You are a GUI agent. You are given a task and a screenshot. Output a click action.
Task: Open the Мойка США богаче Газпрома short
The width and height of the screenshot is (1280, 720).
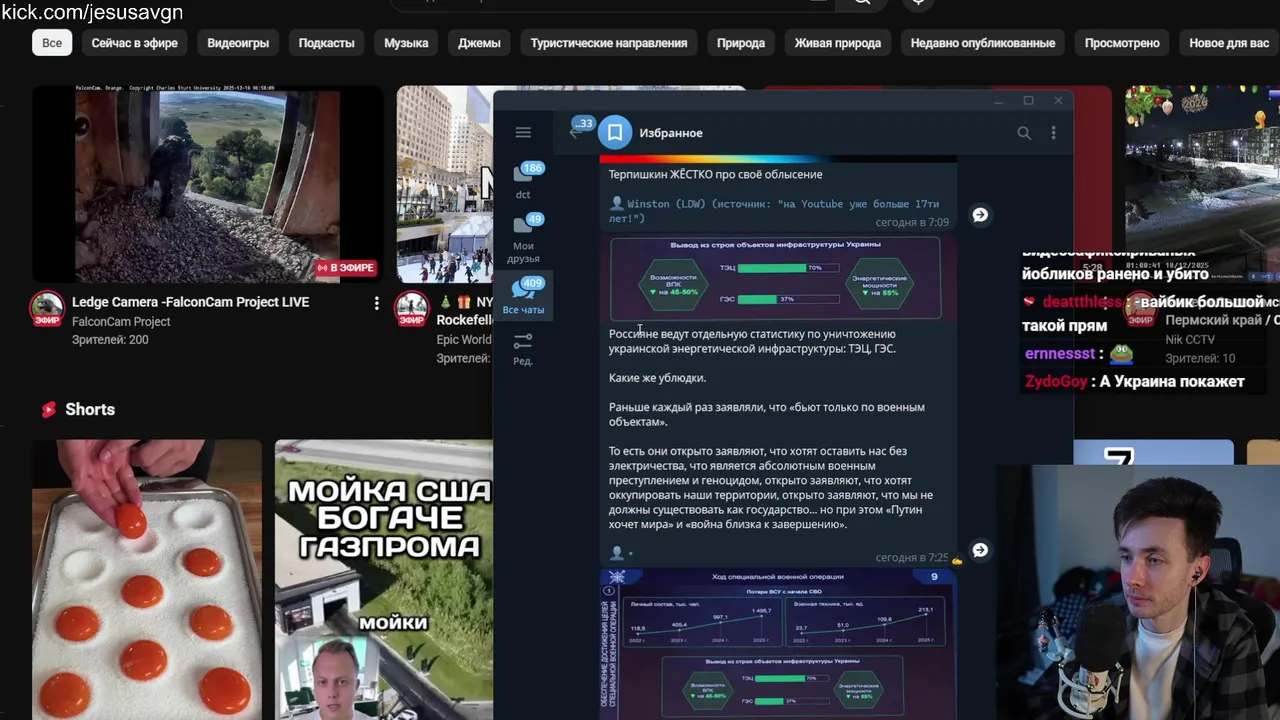pyautogui.click(x=384, y=580)
